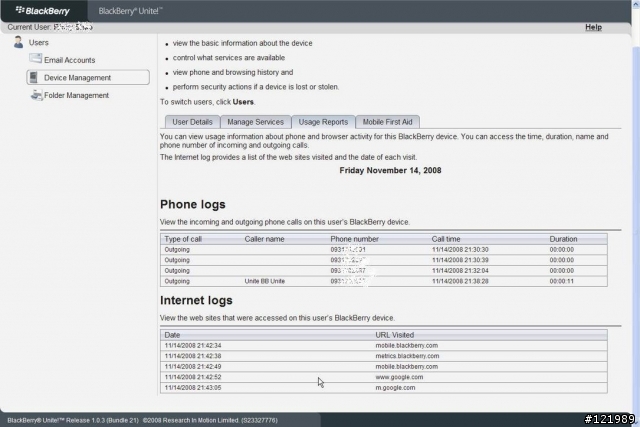
Task: Click the Duration column header
Action: click(x=563, y=239)
